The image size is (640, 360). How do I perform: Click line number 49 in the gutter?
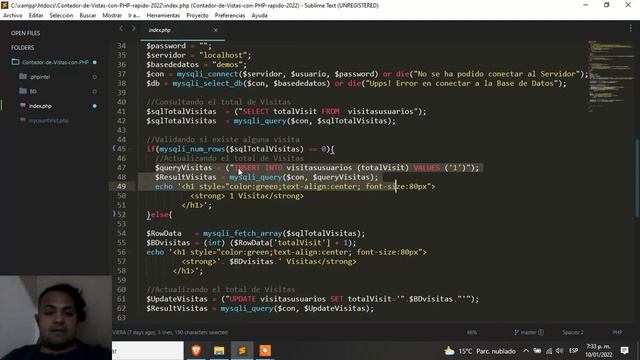[x=121, y=187]
